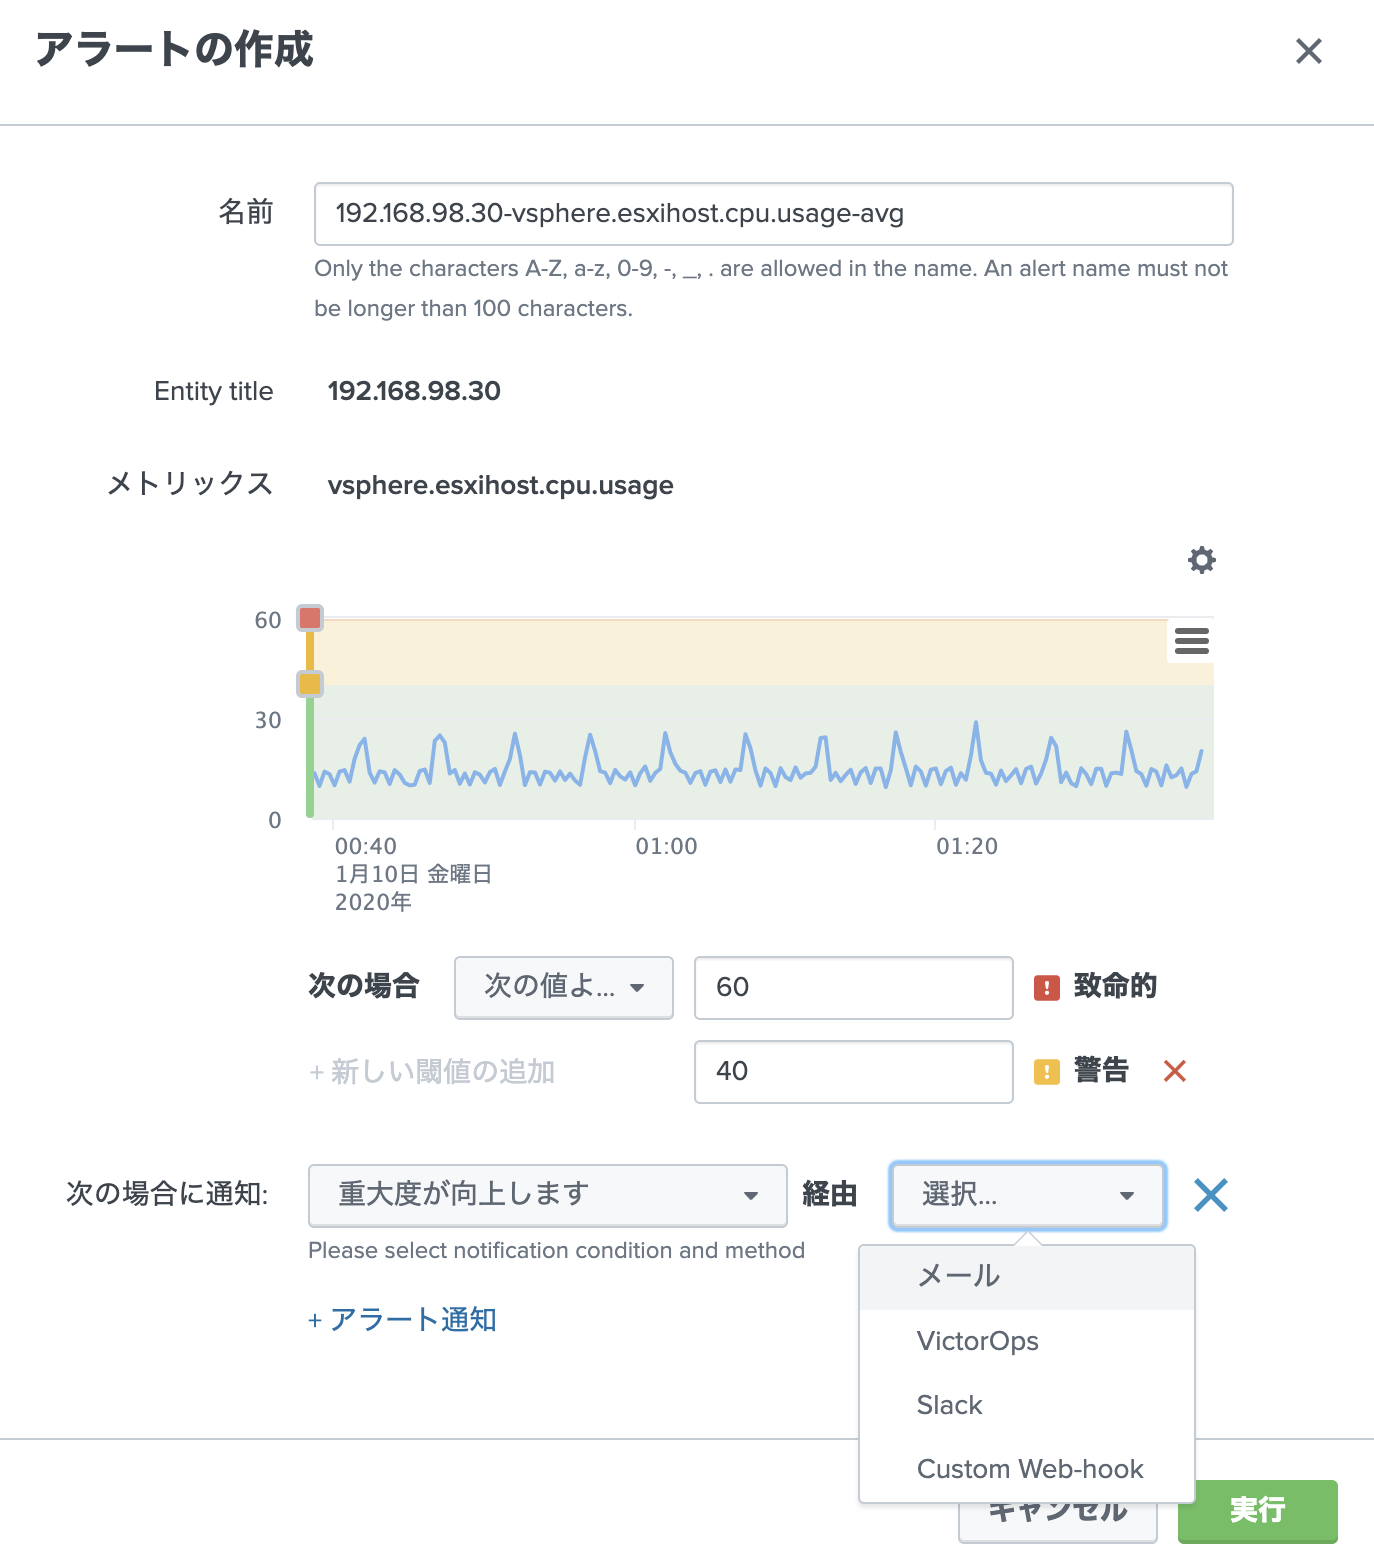1374x1564 pixels.
Task: Edit the critical threshold value 60
Action: [x=854, y=988]
